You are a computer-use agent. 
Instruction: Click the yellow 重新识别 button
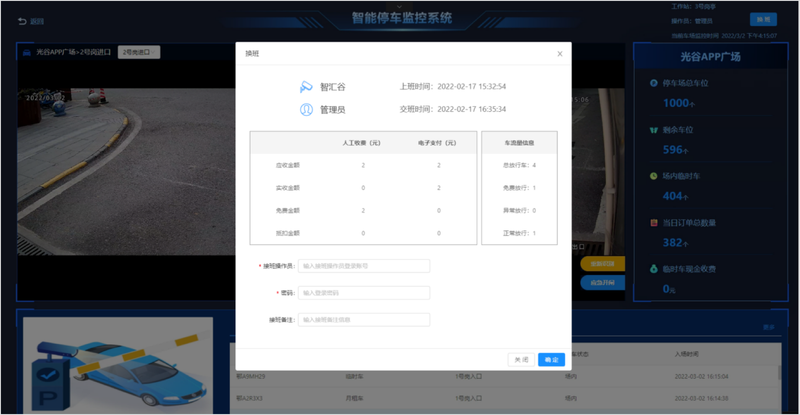click(603, 263)
